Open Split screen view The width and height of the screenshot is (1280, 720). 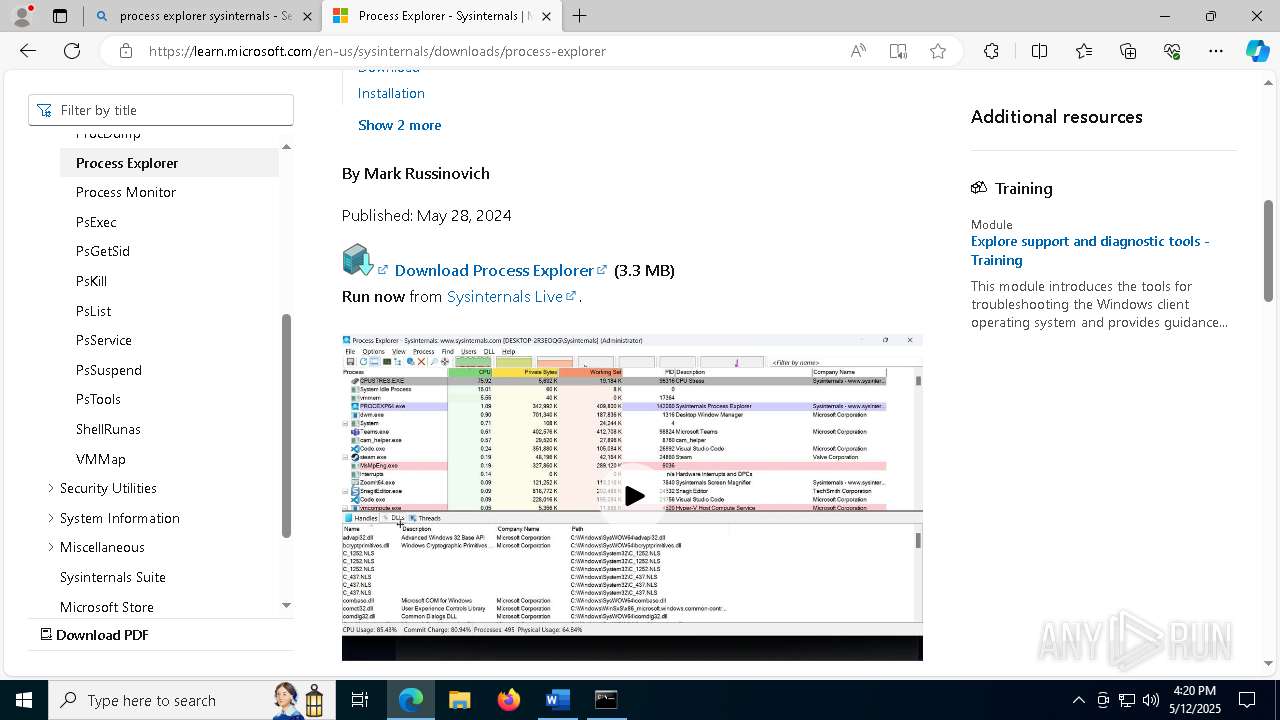(1039, 51)
